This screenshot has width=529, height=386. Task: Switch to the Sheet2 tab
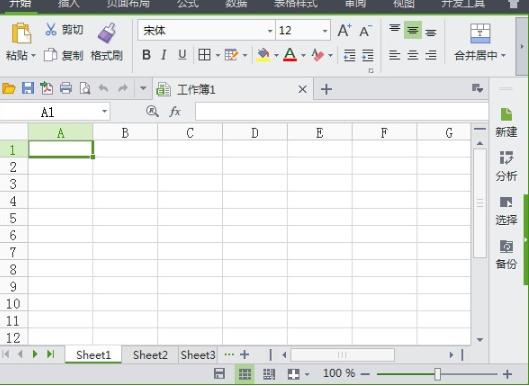coord(150,355)
